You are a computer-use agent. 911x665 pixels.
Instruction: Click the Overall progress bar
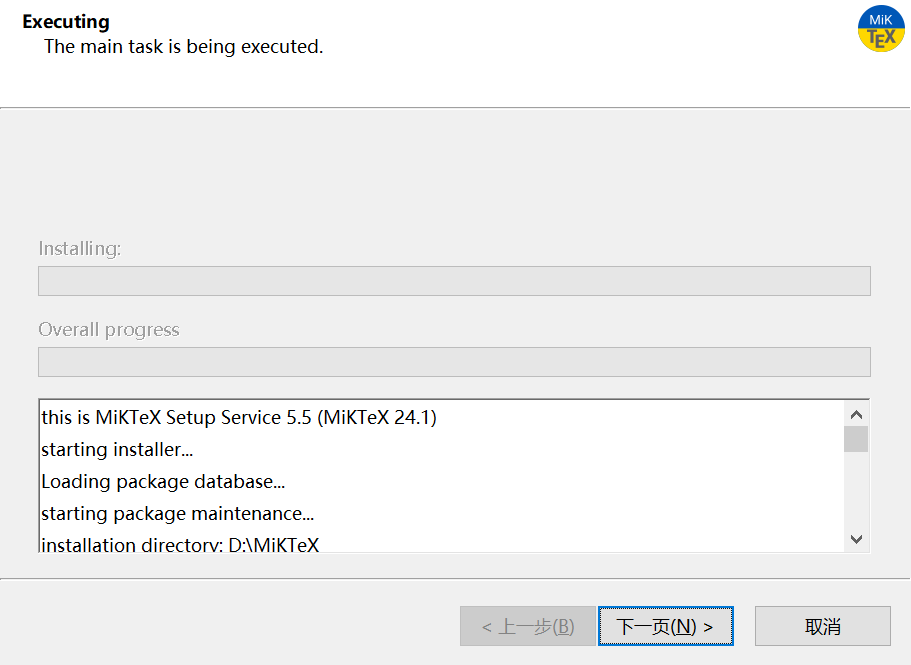coord(454,362)
